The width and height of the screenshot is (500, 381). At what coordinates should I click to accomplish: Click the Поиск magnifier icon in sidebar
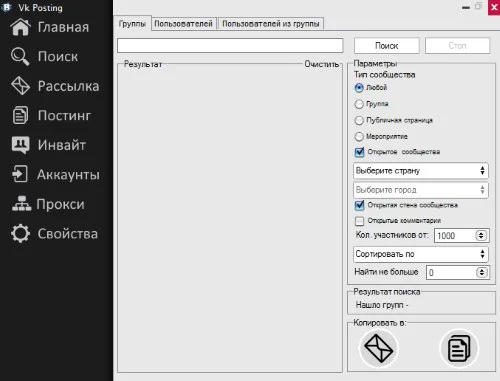pos(20,56)
